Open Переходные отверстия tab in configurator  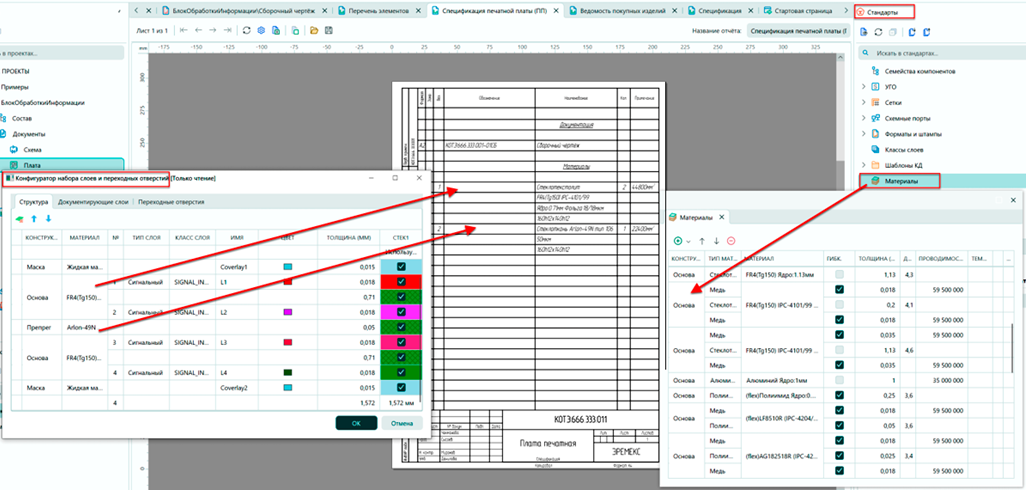pyautogui.click(x=171, y=202)
